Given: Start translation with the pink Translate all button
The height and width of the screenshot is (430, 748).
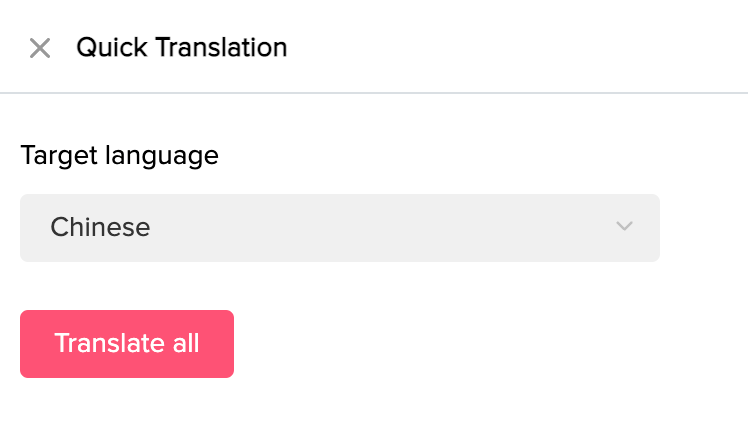Looking at the screenshot, I should (x=127, y=344).
